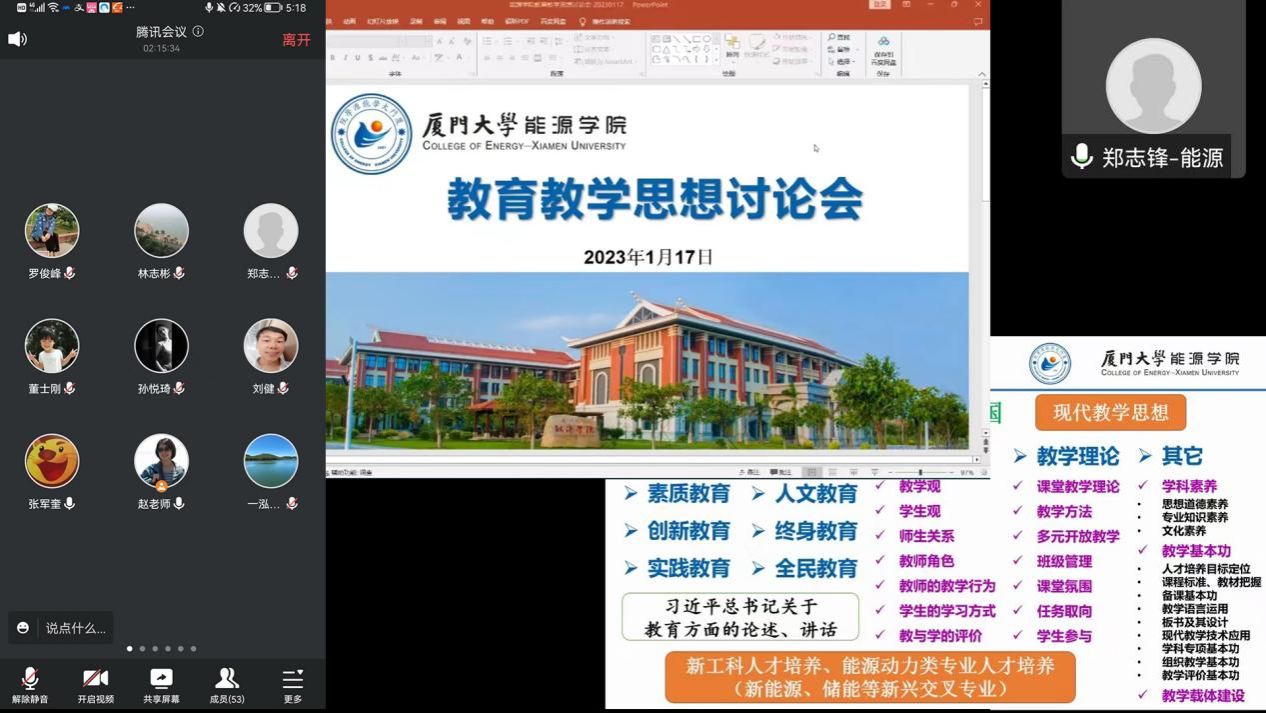Screen dimensions: 1266x713
Task: Adjust the PowerPoint zoom slider
Action: [x=920, y=472]
